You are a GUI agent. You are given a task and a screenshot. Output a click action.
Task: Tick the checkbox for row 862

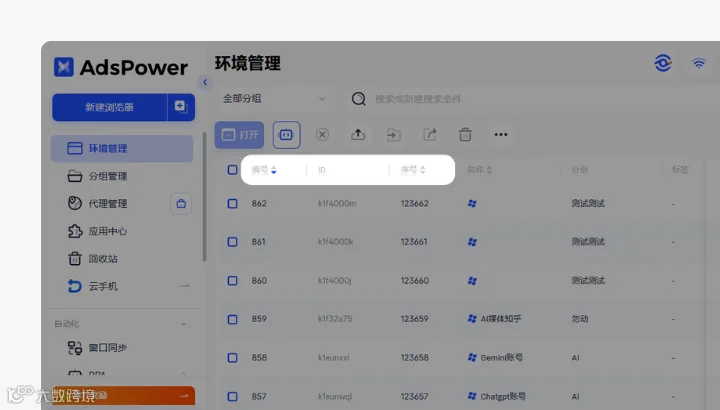(232, 203)
